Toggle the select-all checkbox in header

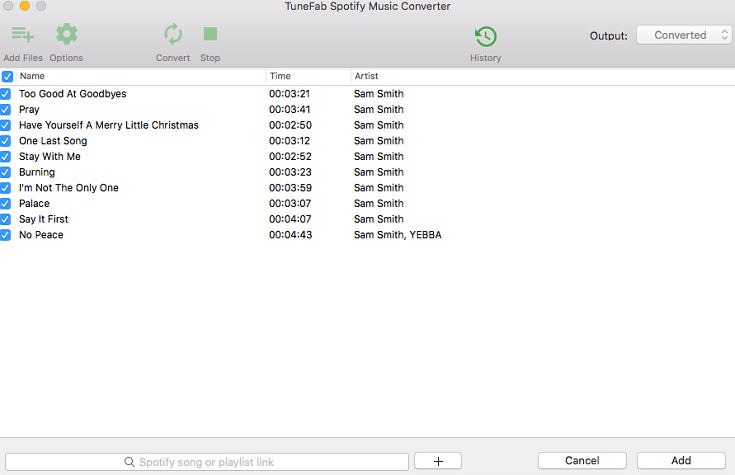[7, 76]
